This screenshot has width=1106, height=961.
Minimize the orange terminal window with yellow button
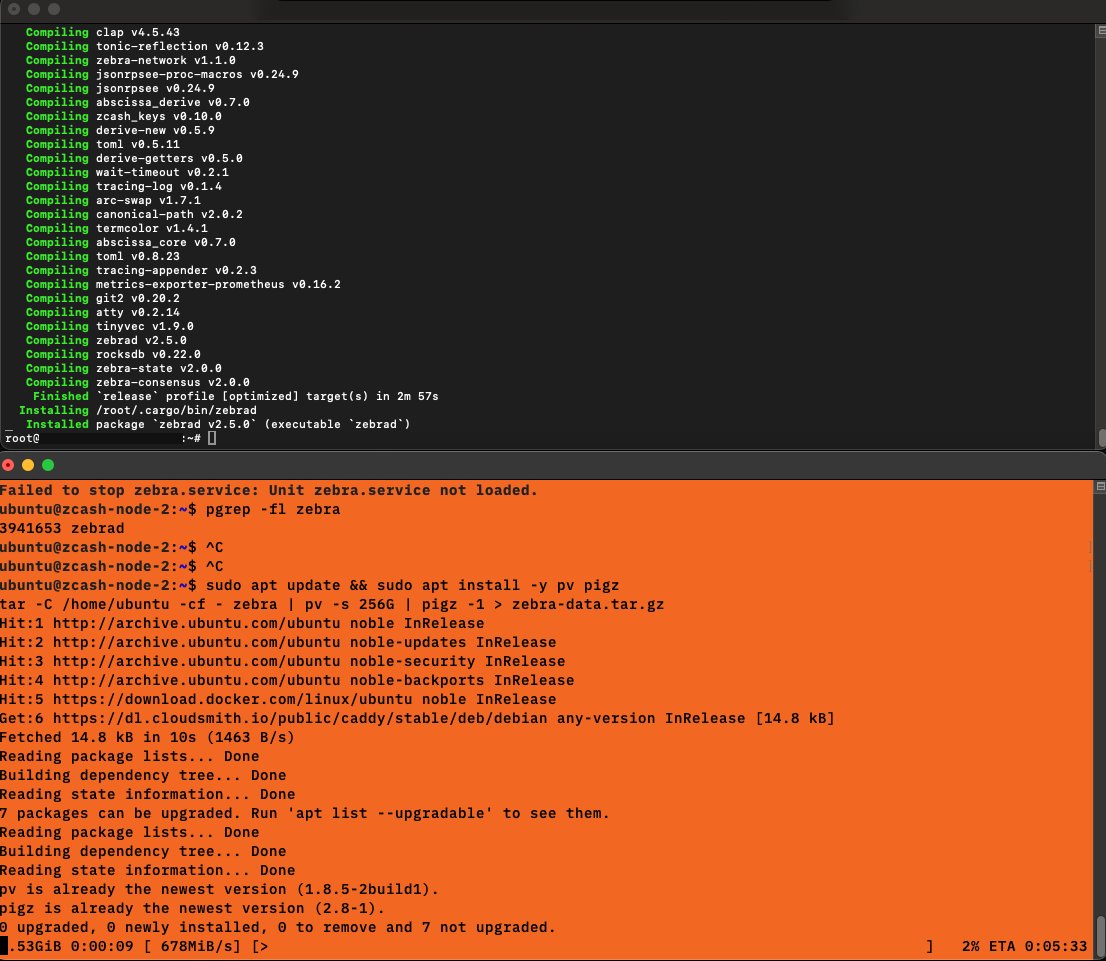tap(28, 465)
